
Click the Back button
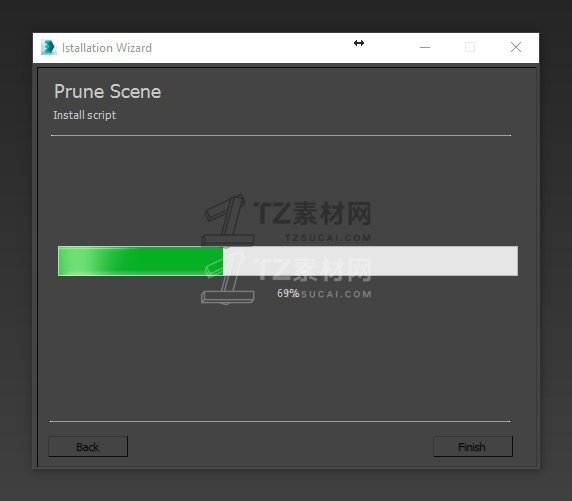point(88,446)
